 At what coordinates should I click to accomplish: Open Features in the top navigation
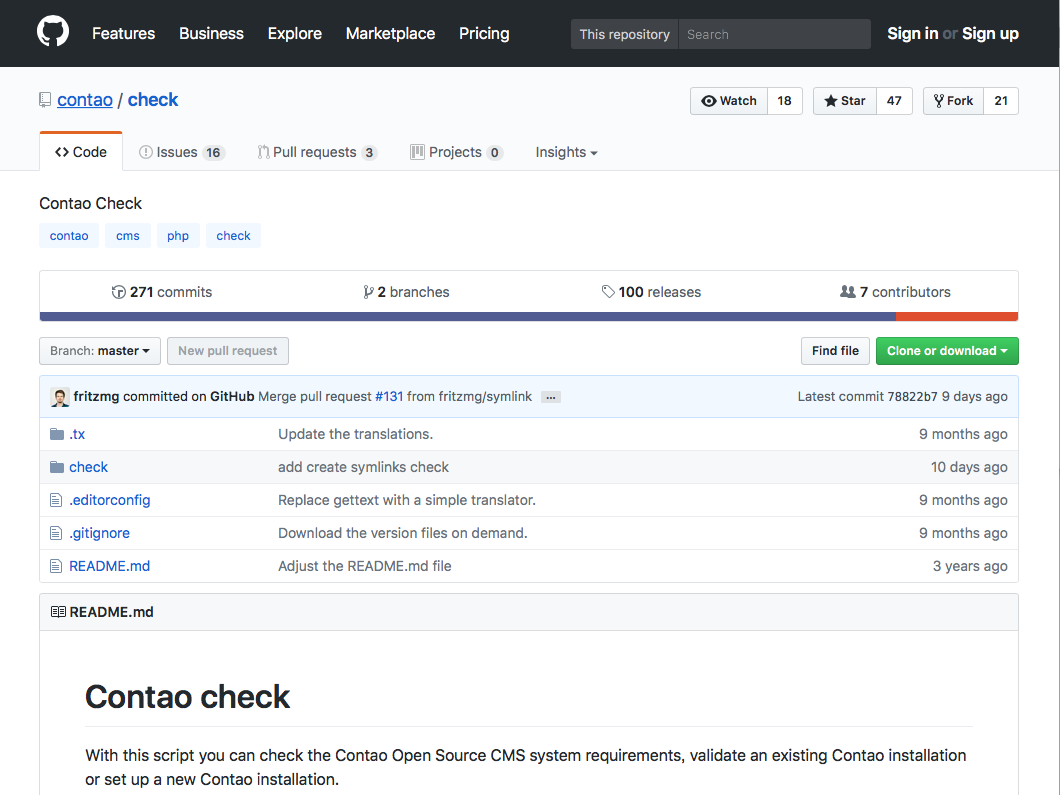(124, 33)
